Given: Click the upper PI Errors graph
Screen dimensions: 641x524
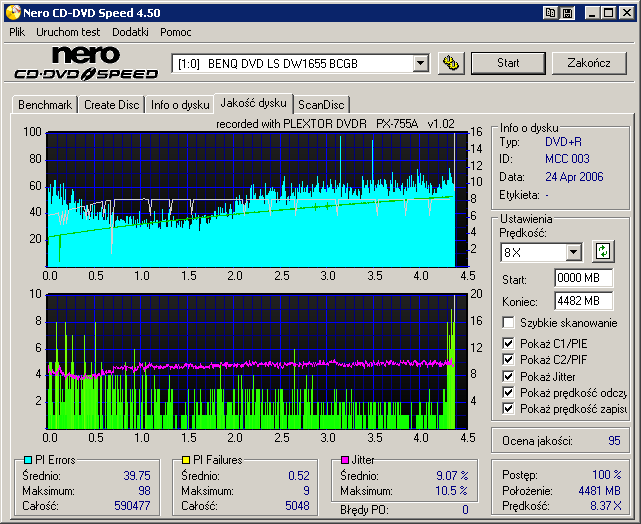Looking at the screenshot, I should tap(257, 199).
